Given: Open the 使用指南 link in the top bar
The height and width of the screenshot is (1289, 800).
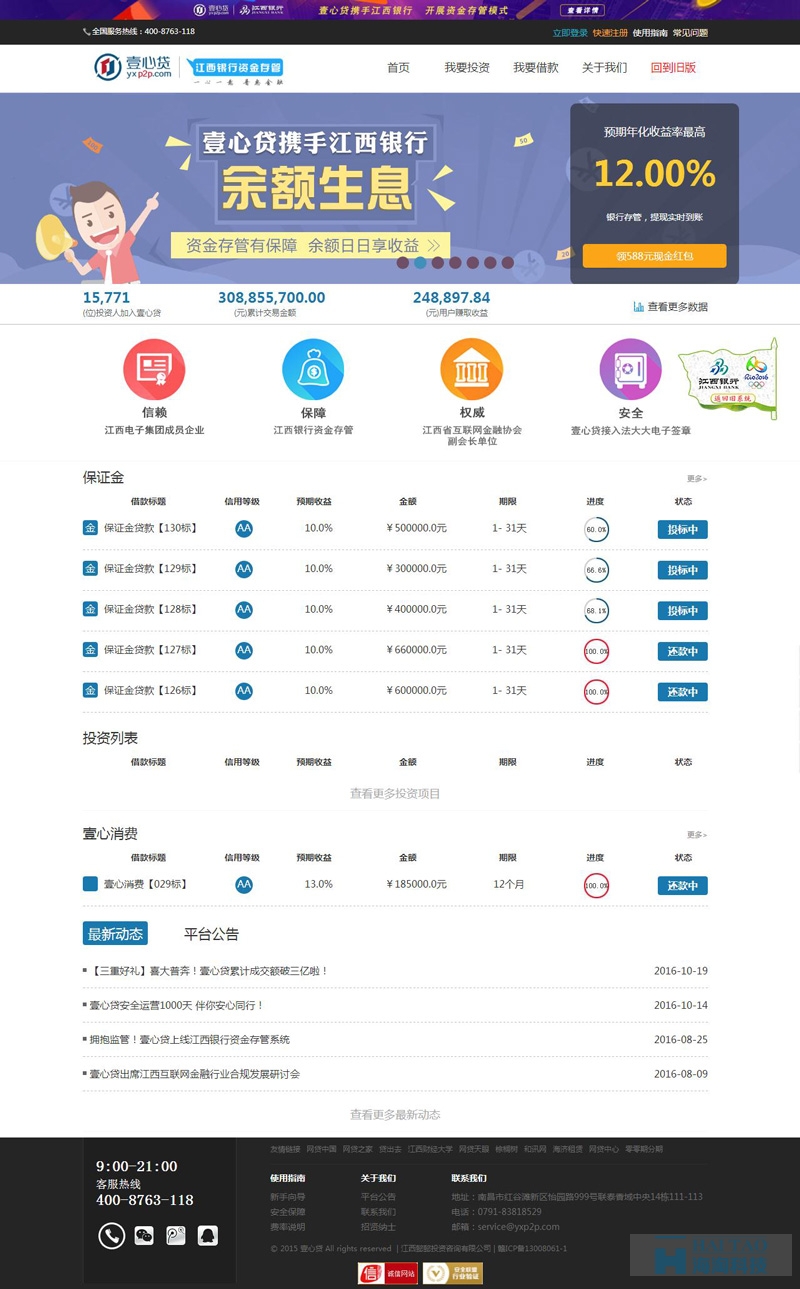Looking at the screenshot, I should pyautogui.click(x=650, y=33).
